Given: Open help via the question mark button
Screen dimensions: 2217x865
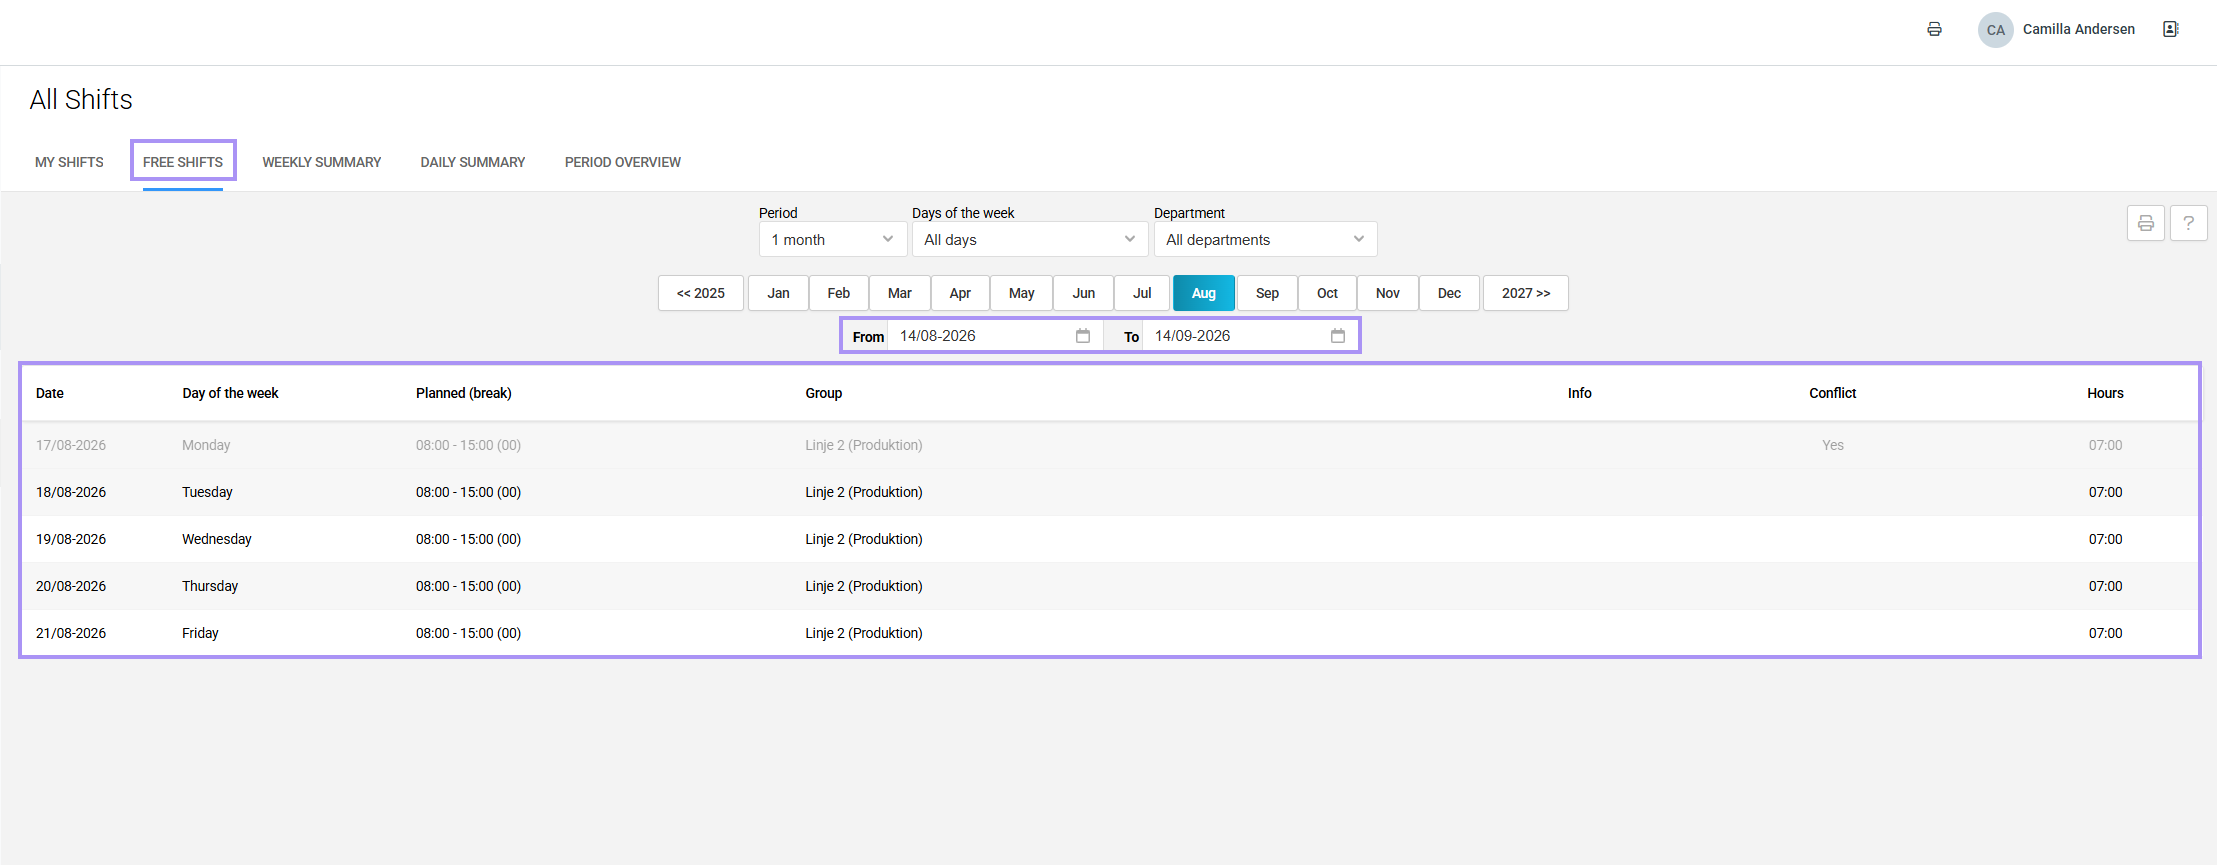Looking at the screenshot, I should tap(2188, 223).
